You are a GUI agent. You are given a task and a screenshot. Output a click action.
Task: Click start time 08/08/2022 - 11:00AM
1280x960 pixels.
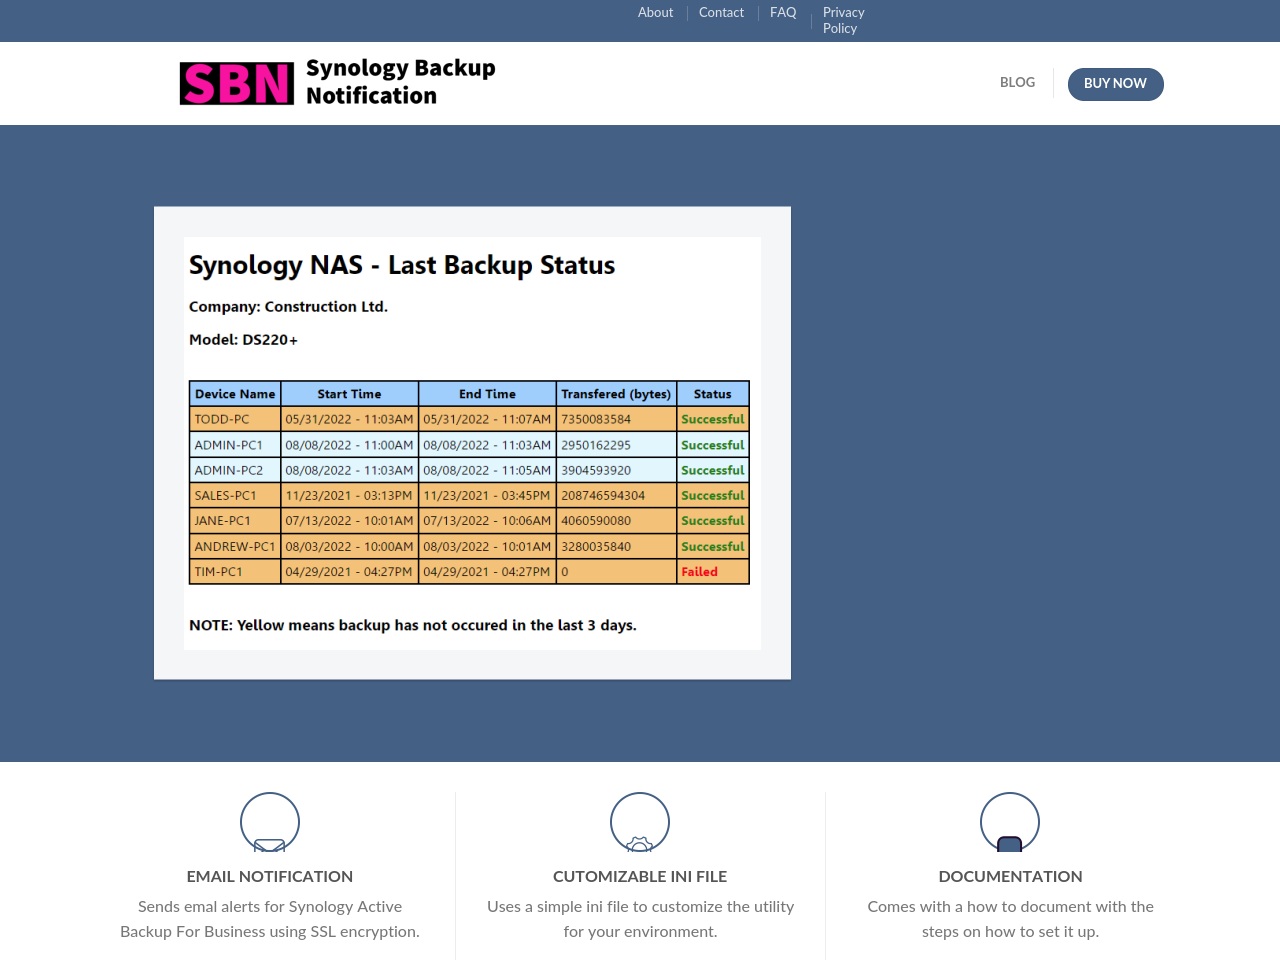[349, 445]
